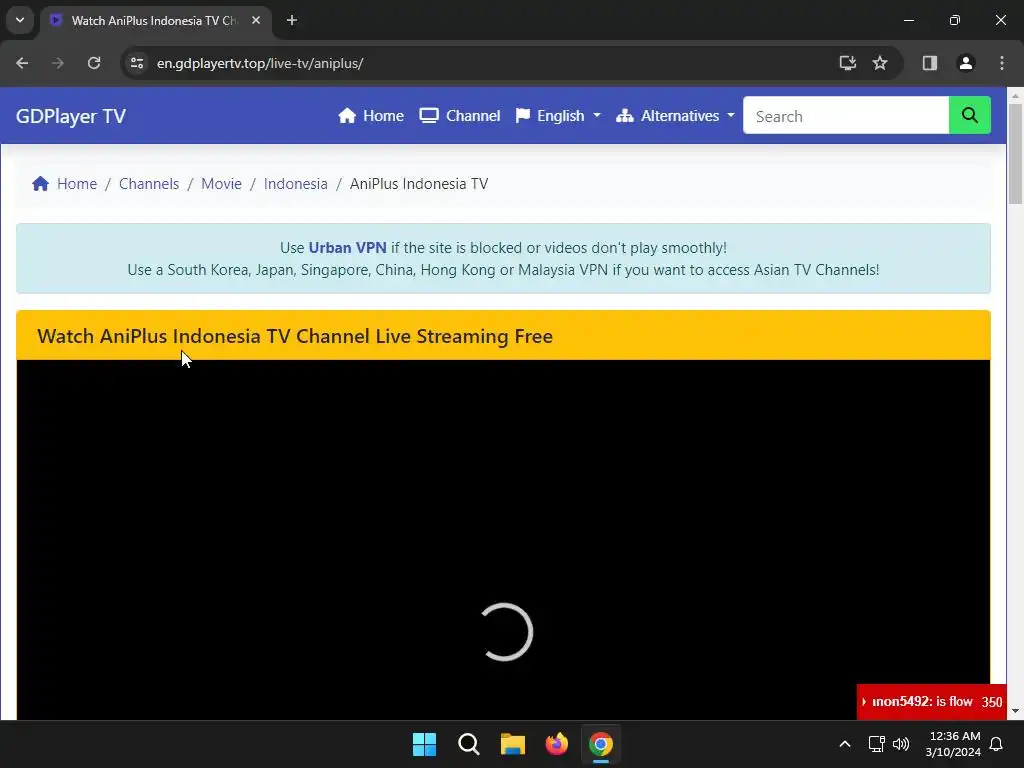This screenshot has height=768, width=1024.
Task: Open Firefox from the taskbar
Action: pyautogui.click(x=557, y=744)
